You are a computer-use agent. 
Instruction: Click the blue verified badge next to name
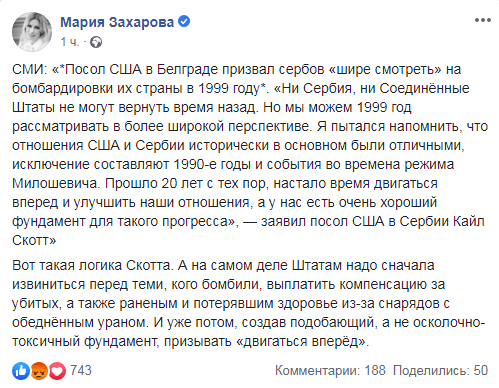[x=184, y=22]
